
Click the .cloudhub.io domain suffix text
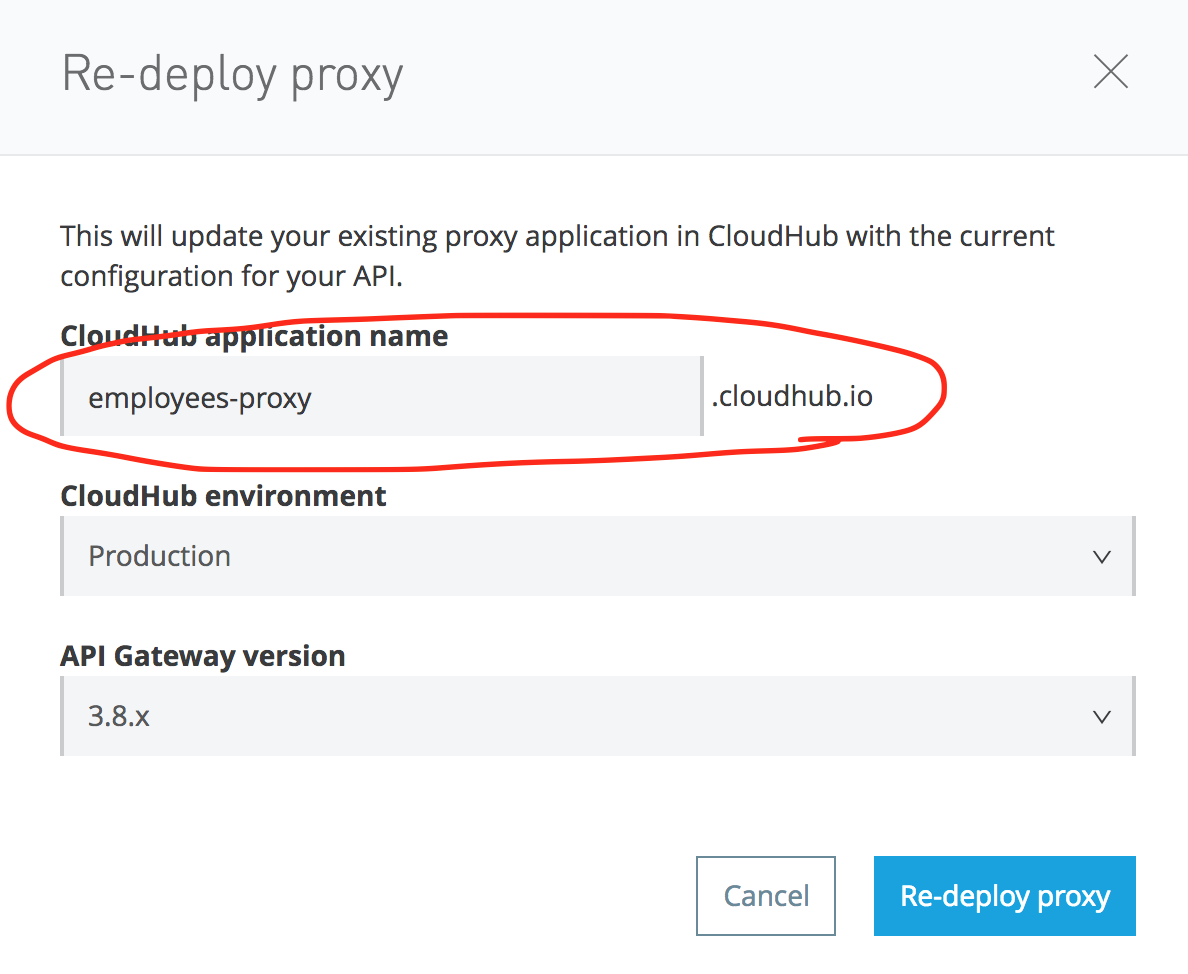click(792, 397)
